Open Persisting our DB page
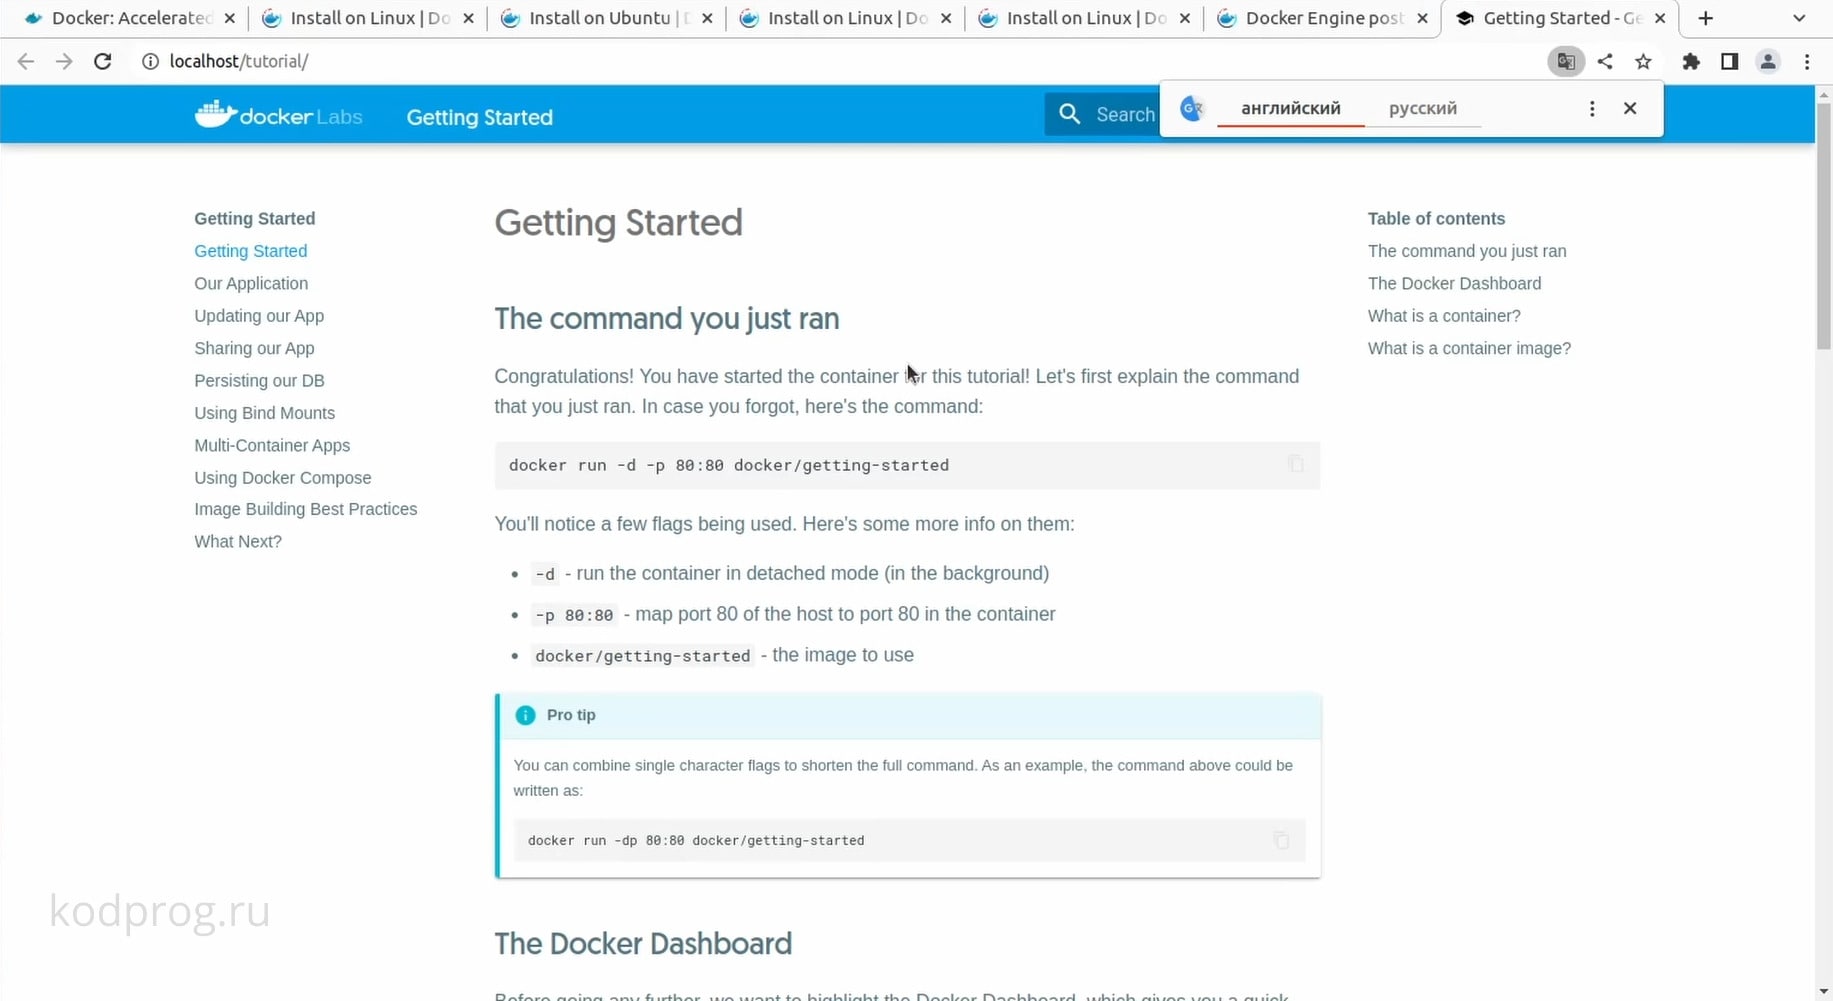Screen dimensions: 1833x1001 [x=259, y=380]
